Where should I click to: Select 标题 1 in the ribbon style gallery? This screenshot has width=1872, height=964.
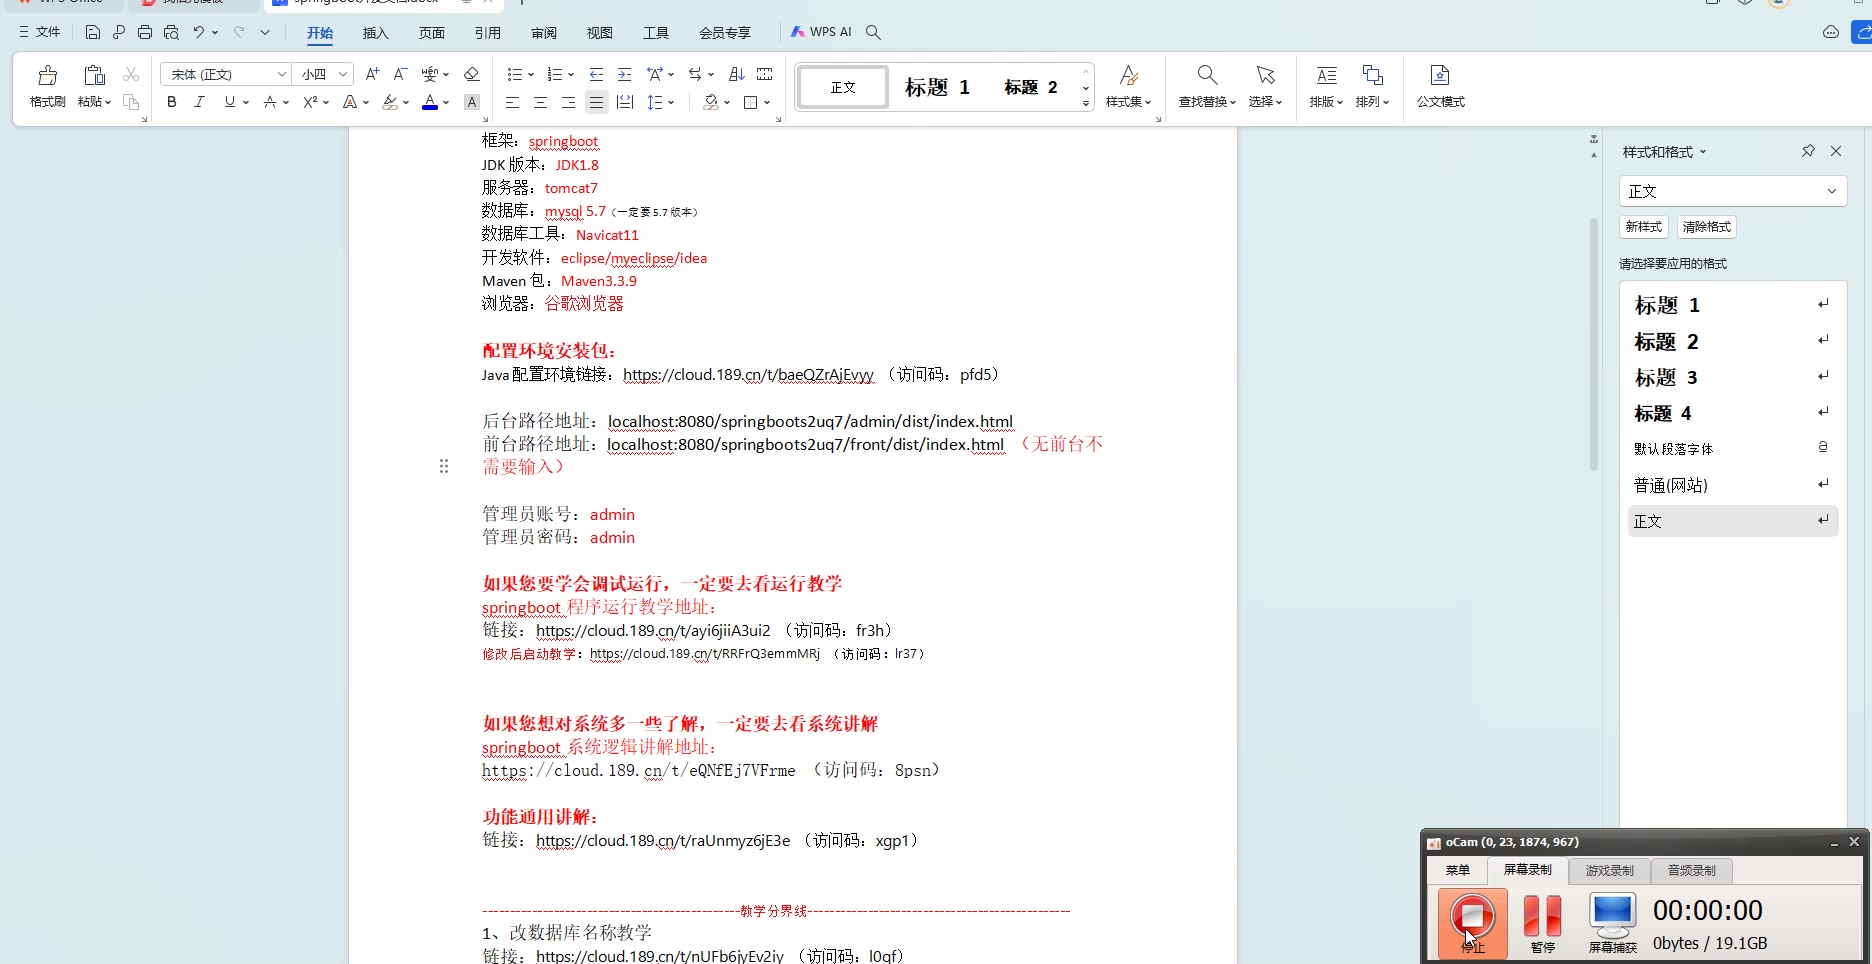(x=937, y=87)
